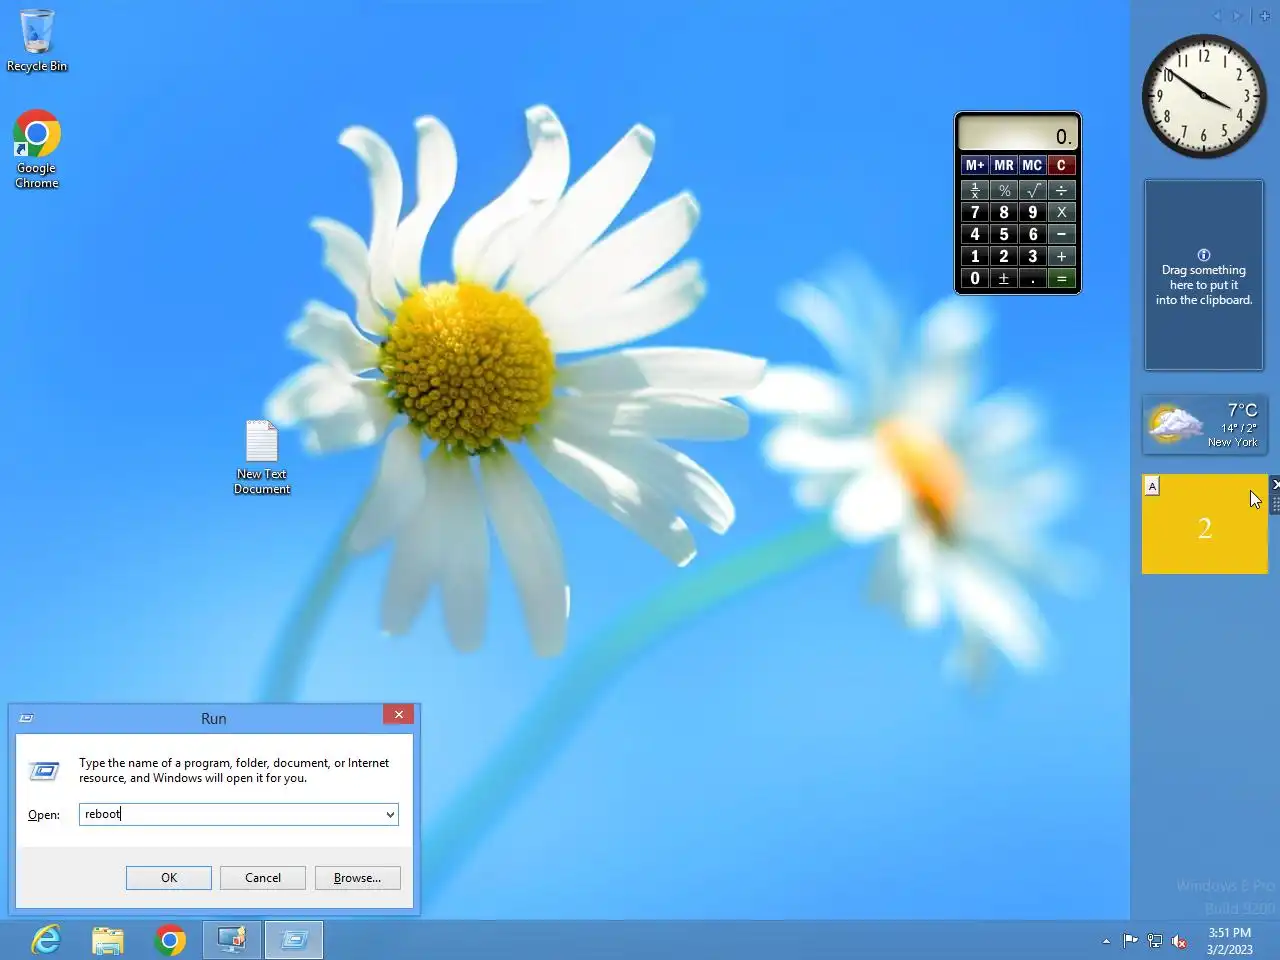Open Chrome from the taskbar

tap(170, 940)
